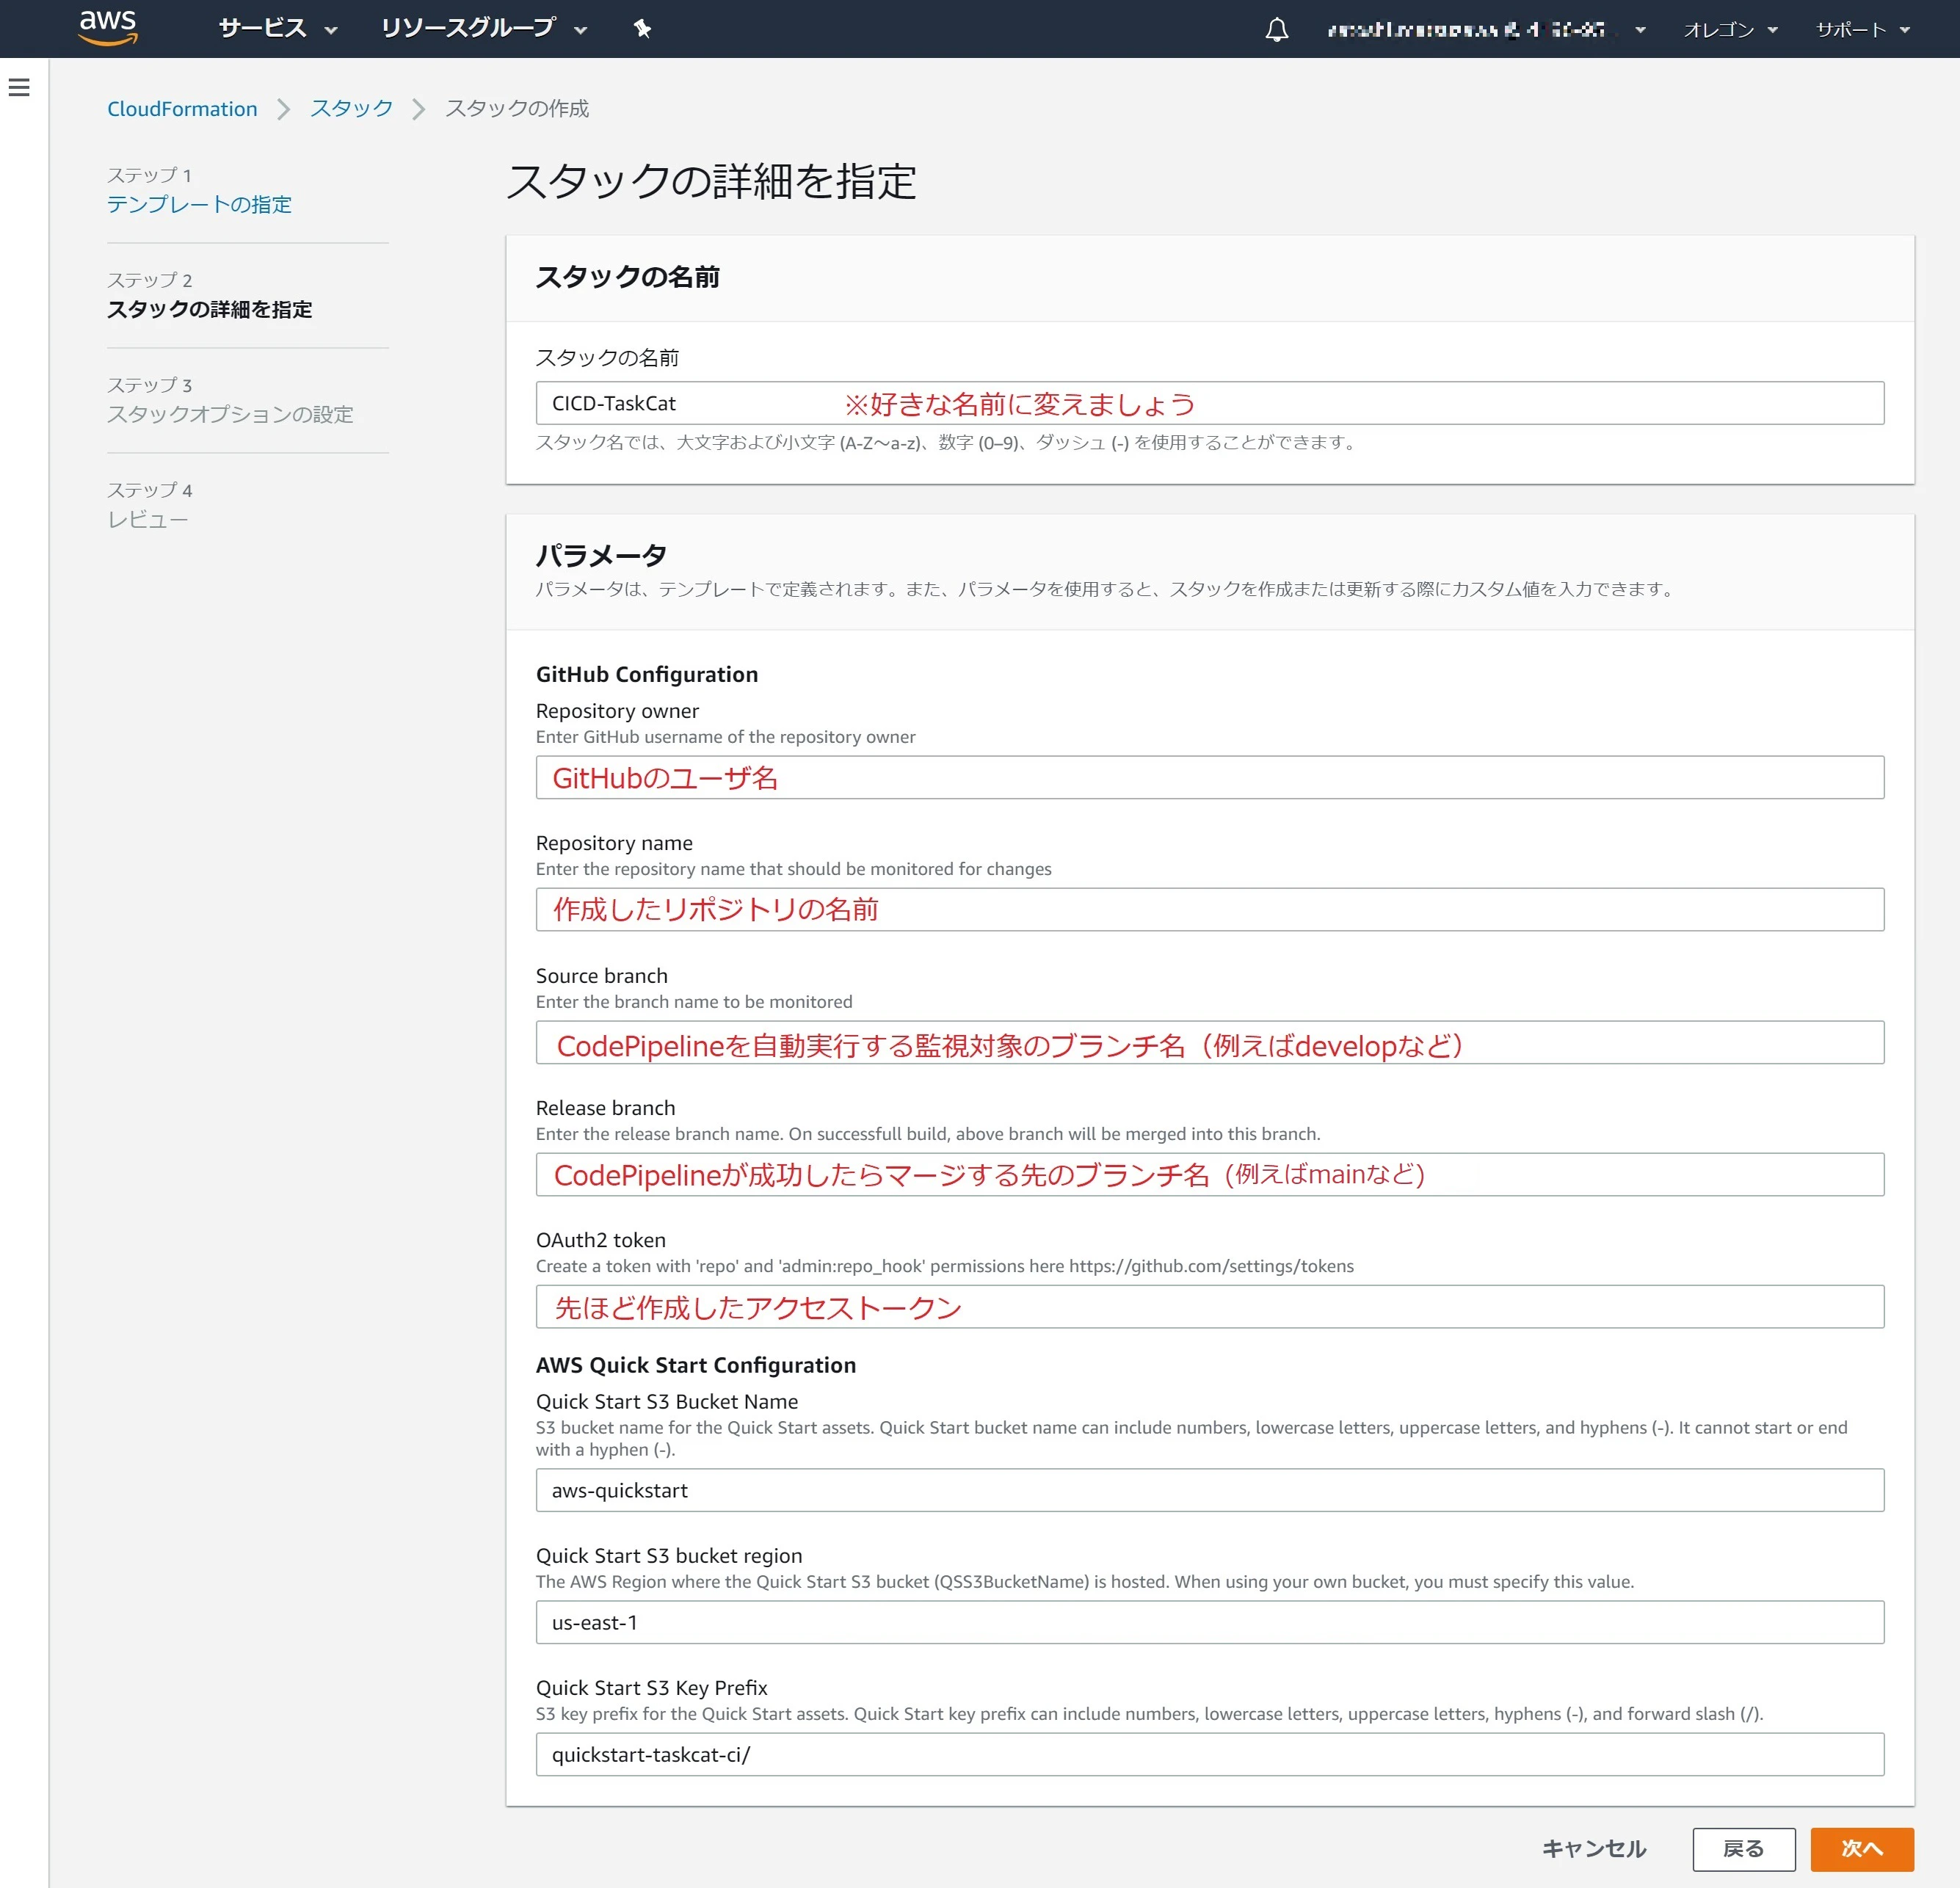This screenshot has width=1960, height=1888.
Task: Focus the Repository owner input field
Action: pyautogui.click(x=1210, y=777)
